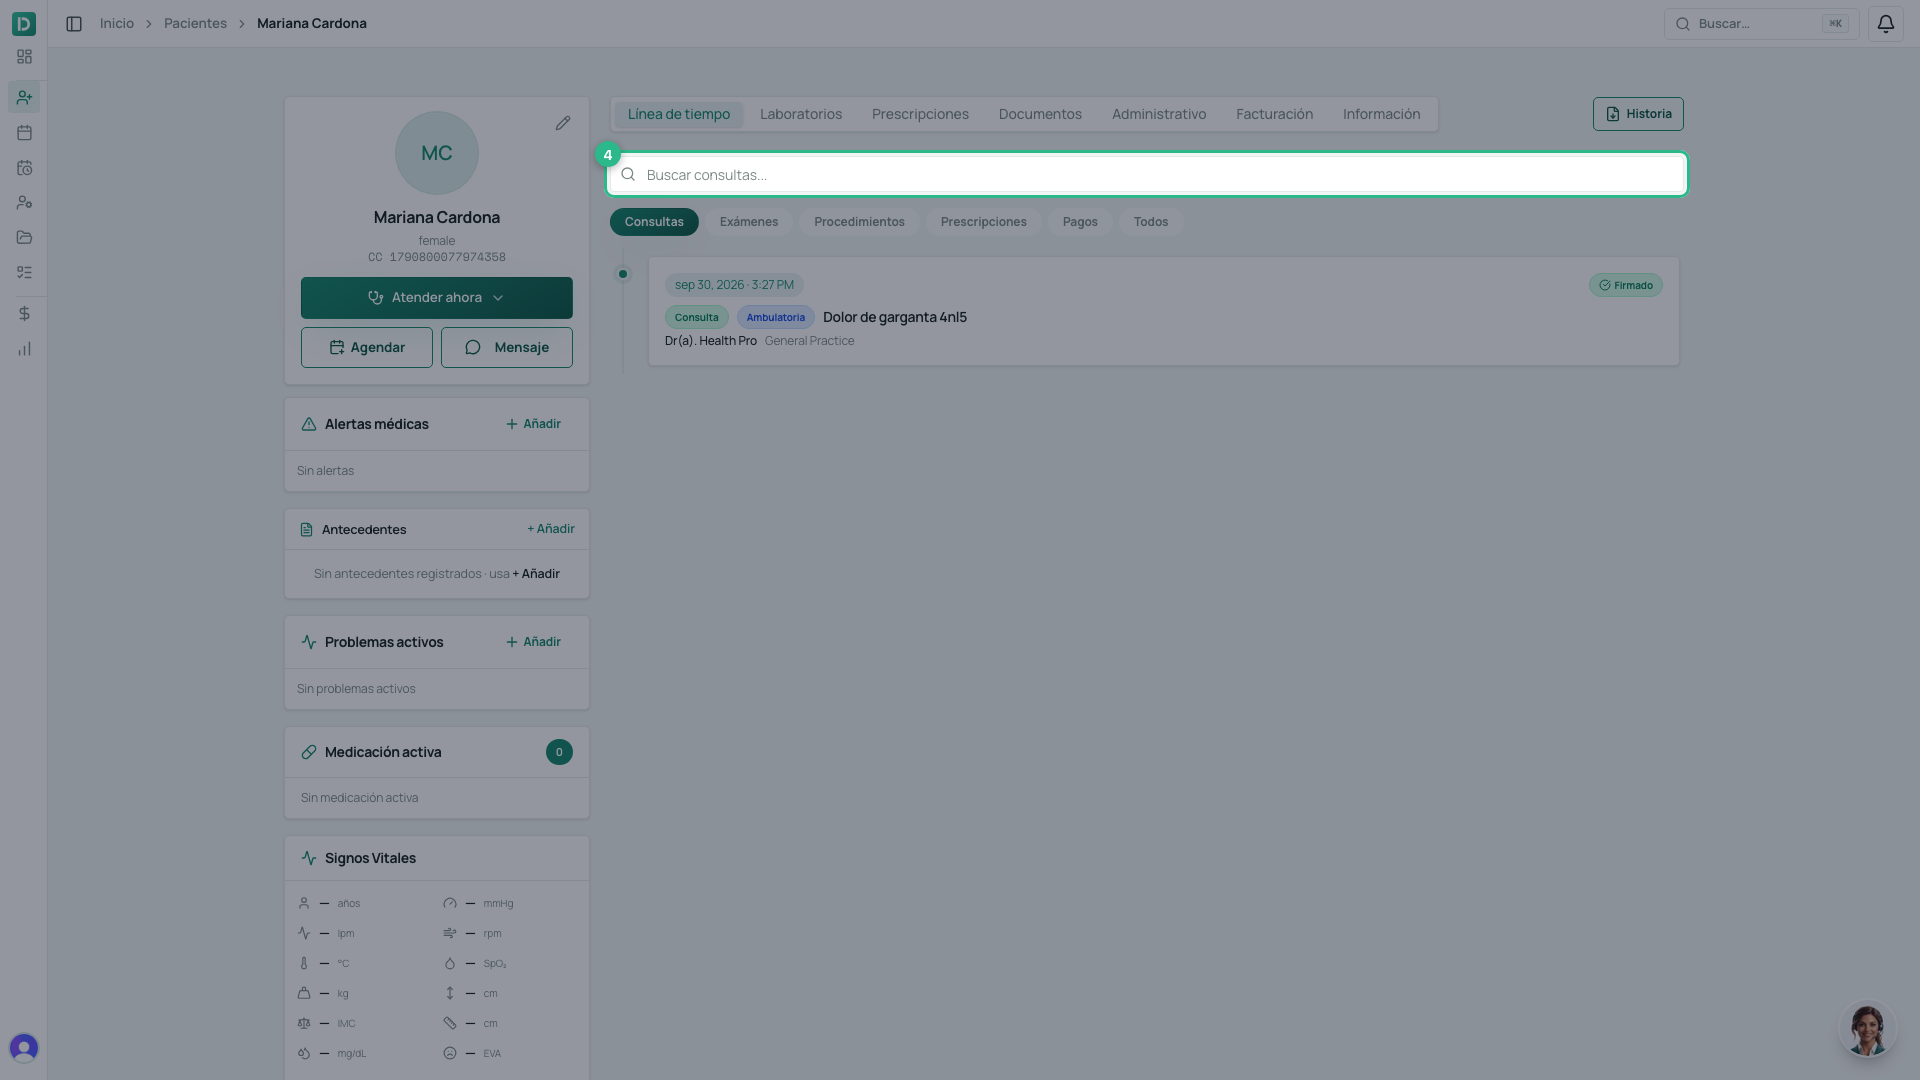Select the Pagos filter chip
Viewport: 1920px width, 1080px height.
click(1080, 222)
